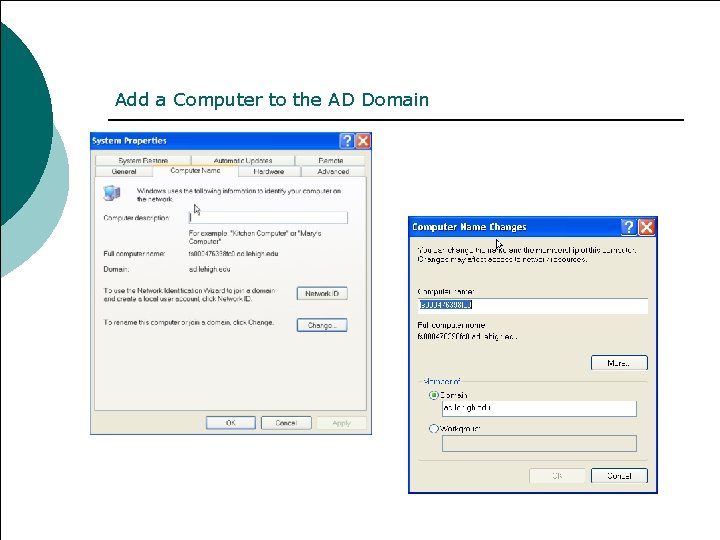Screen dimensions: 720x540
Task: Click the 'Add a Computer to the AD Domain' heading
Action: 272,100
